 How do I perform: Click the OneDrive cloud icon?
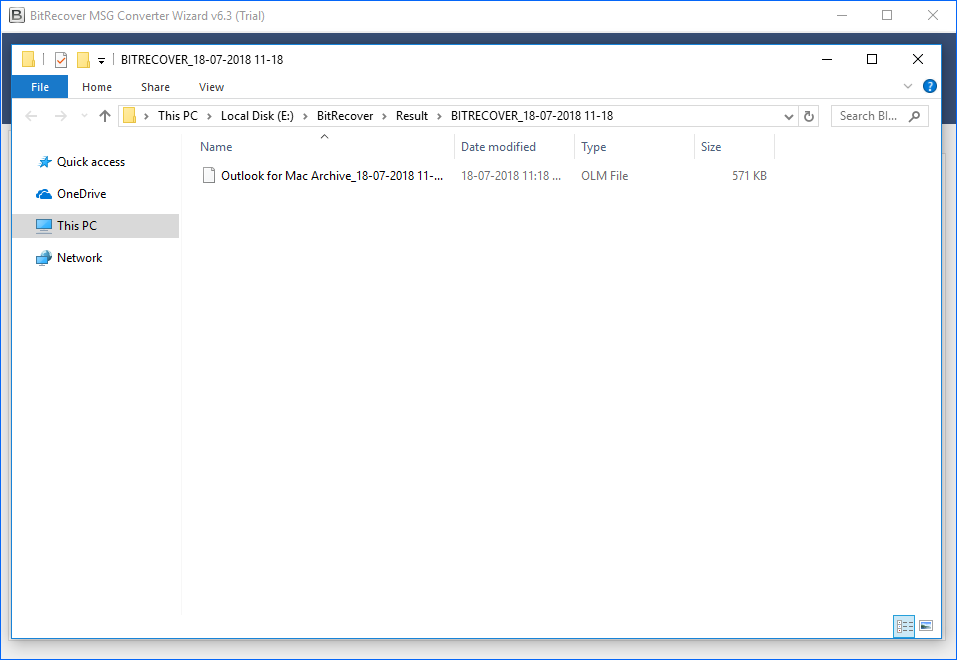[44, 194]
